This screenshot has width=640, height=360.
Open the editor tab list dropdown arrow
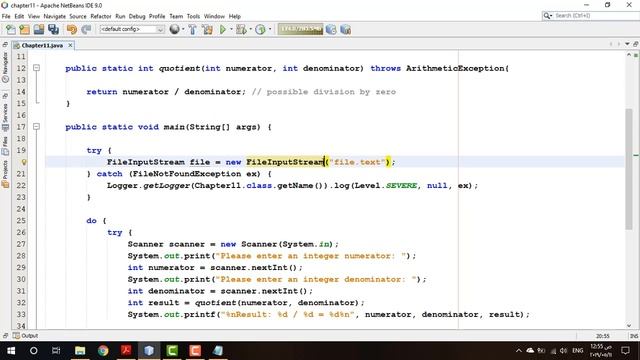click(x=627, y=44)
